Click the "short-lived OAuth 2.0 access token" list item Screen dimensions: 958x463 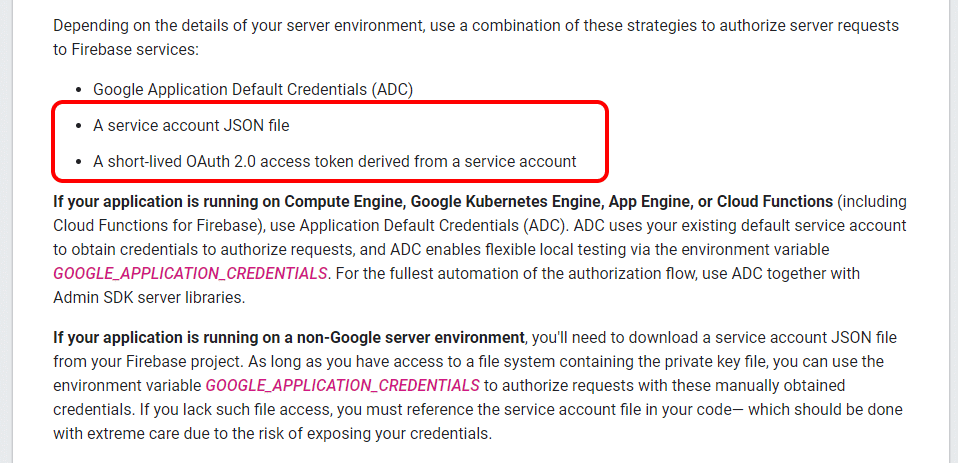point(334,161)
